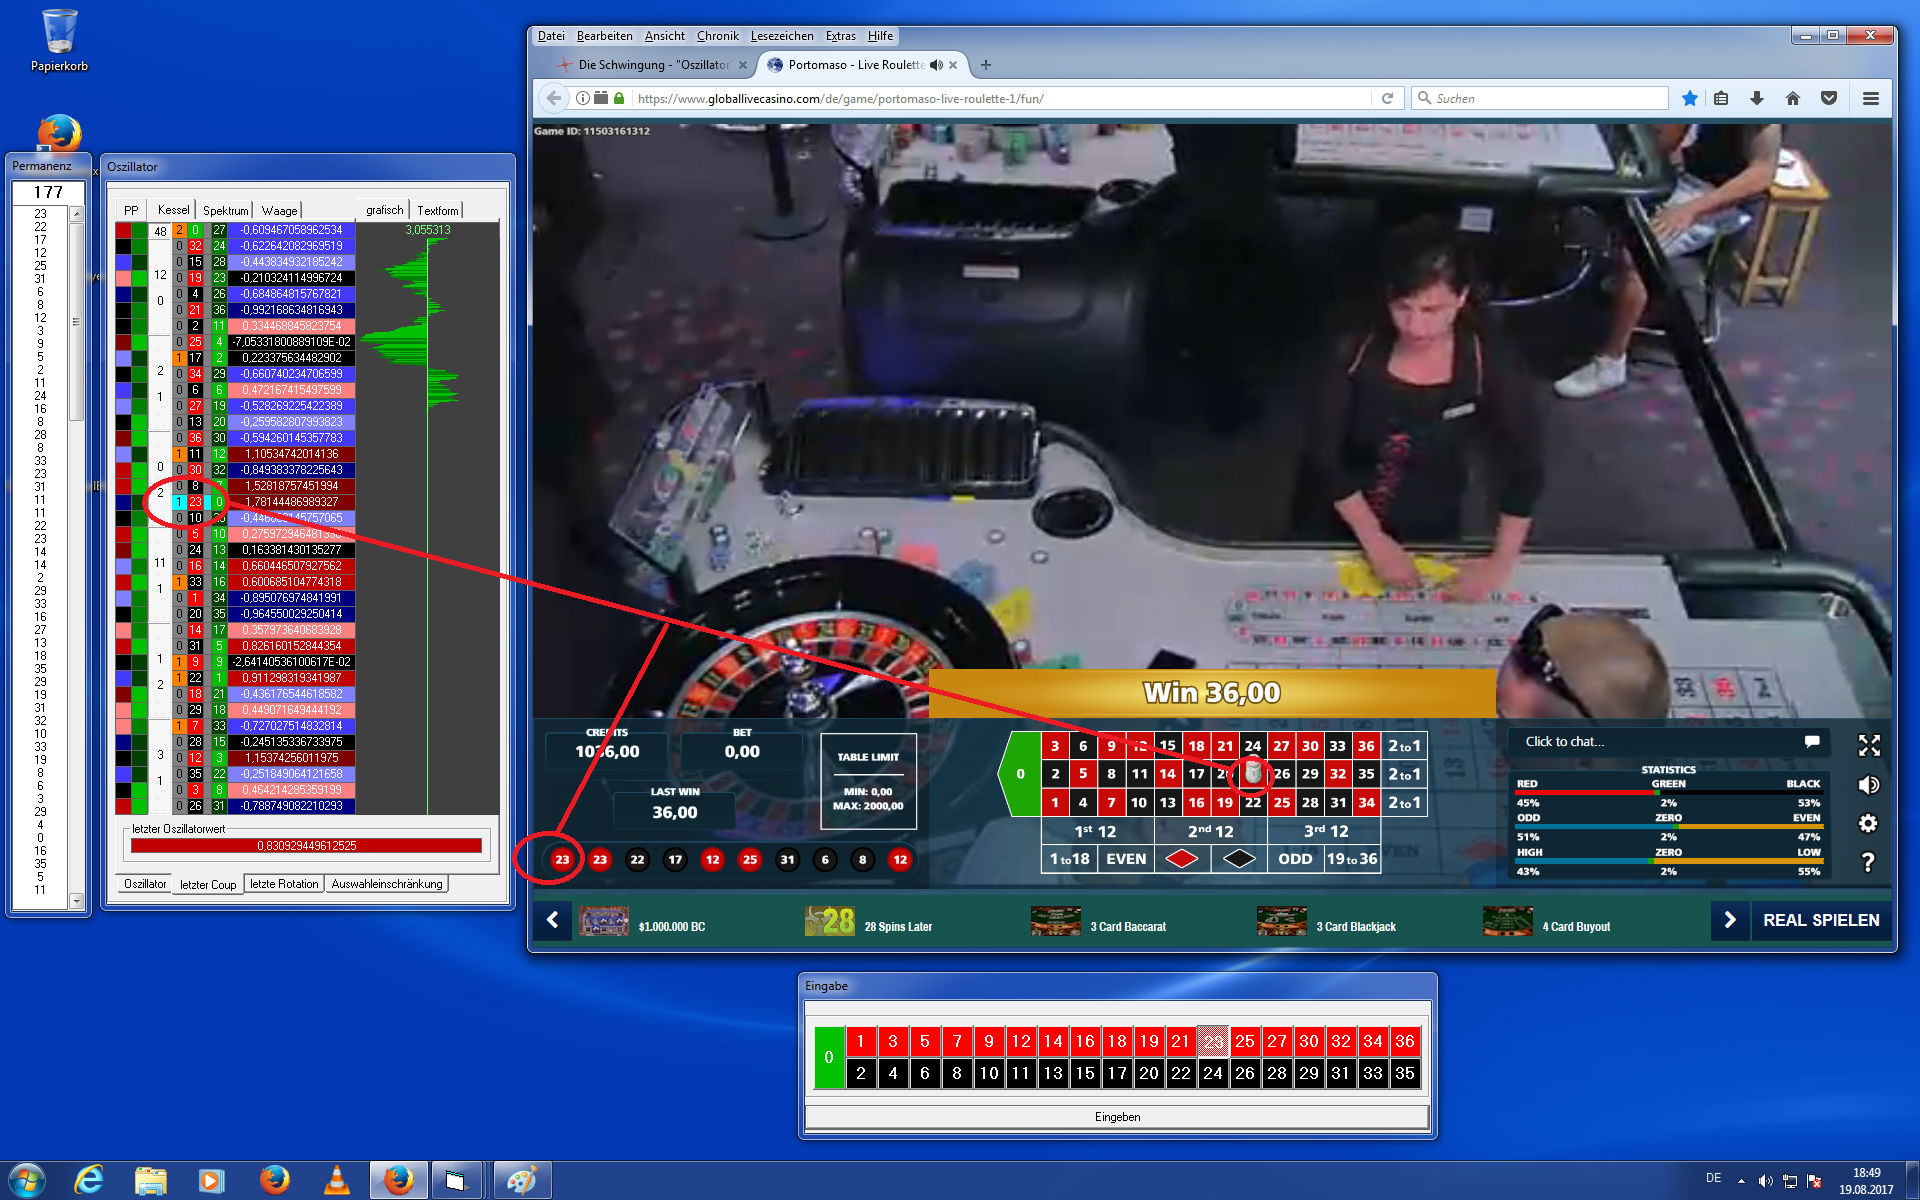Select number 17 in Eingabe grid
This screenshot has height=1200, width=1920.
1117,1073
